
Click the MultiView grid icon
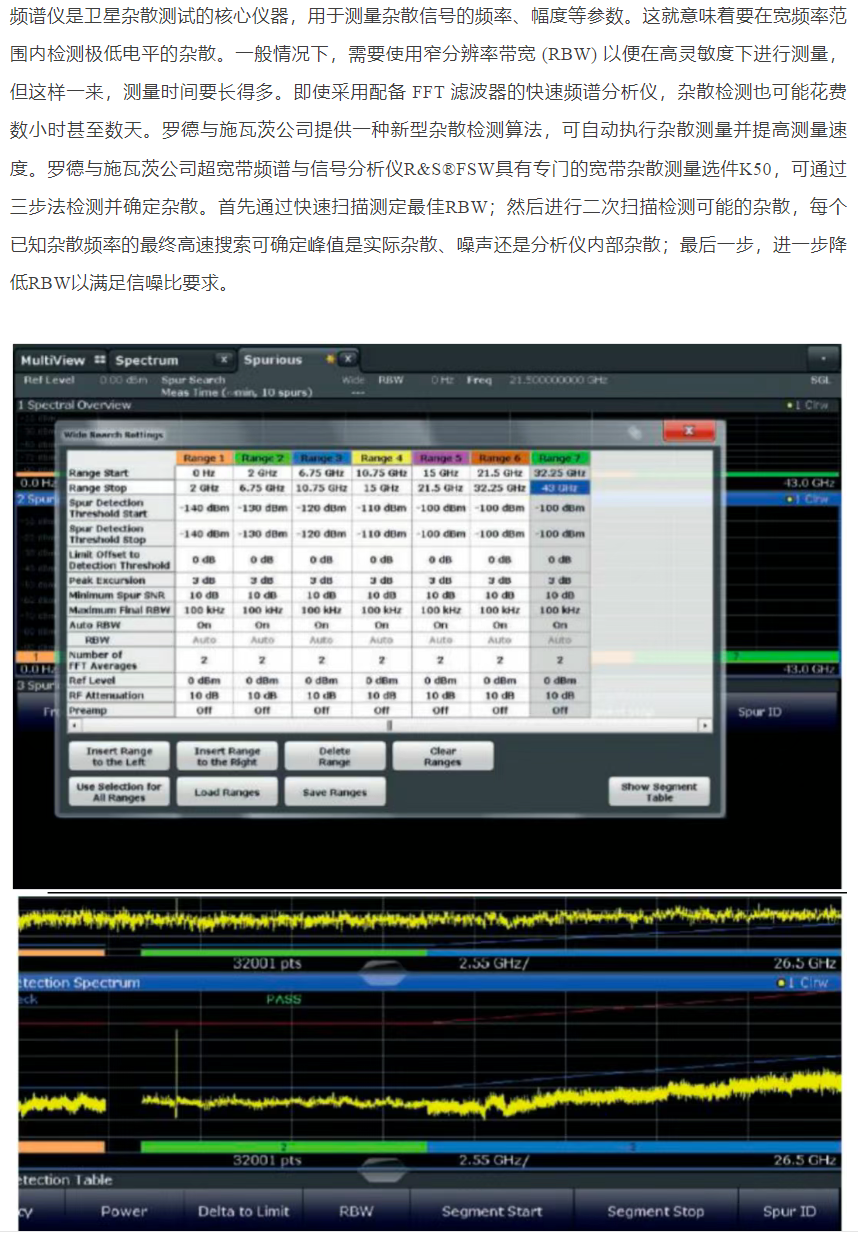(99, 360)
